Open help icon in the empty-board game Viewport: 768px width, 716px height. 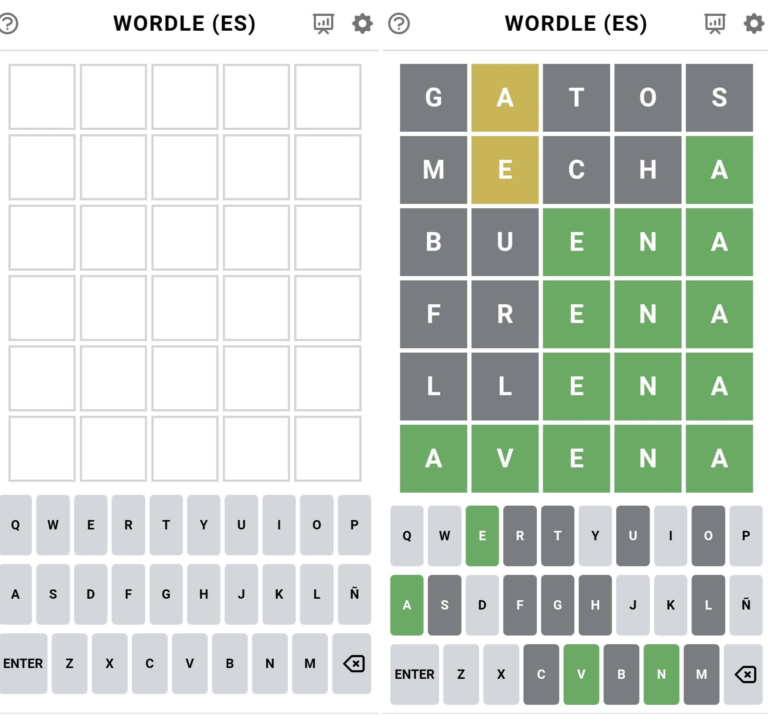(8, 24)
